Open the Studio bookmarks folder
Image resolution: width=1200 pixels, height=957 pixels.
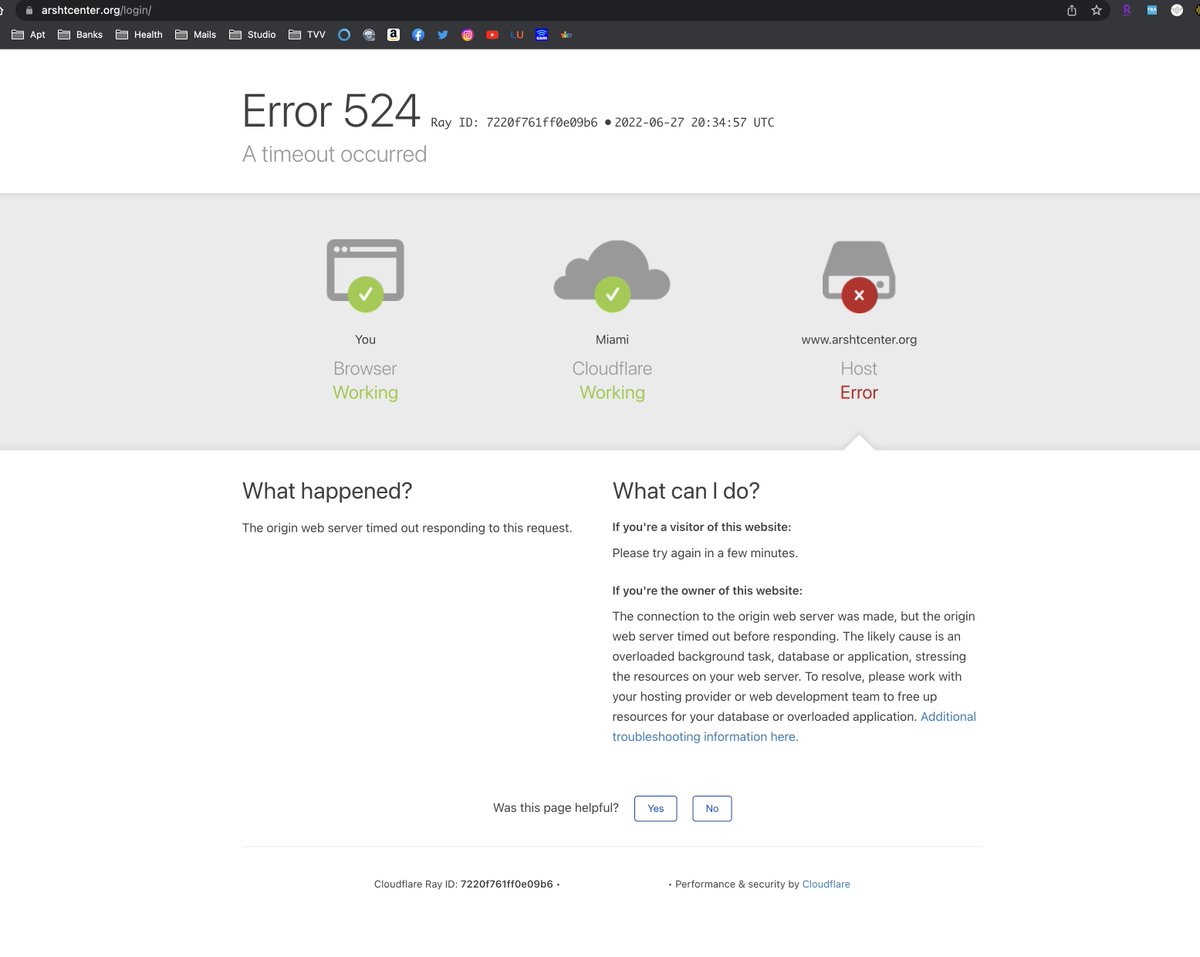click(253, 34)
